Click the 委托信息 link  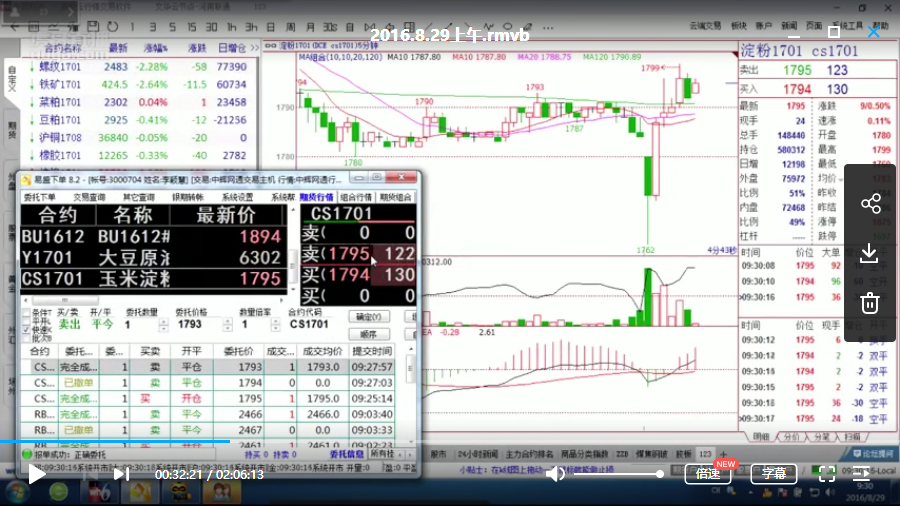347,454
